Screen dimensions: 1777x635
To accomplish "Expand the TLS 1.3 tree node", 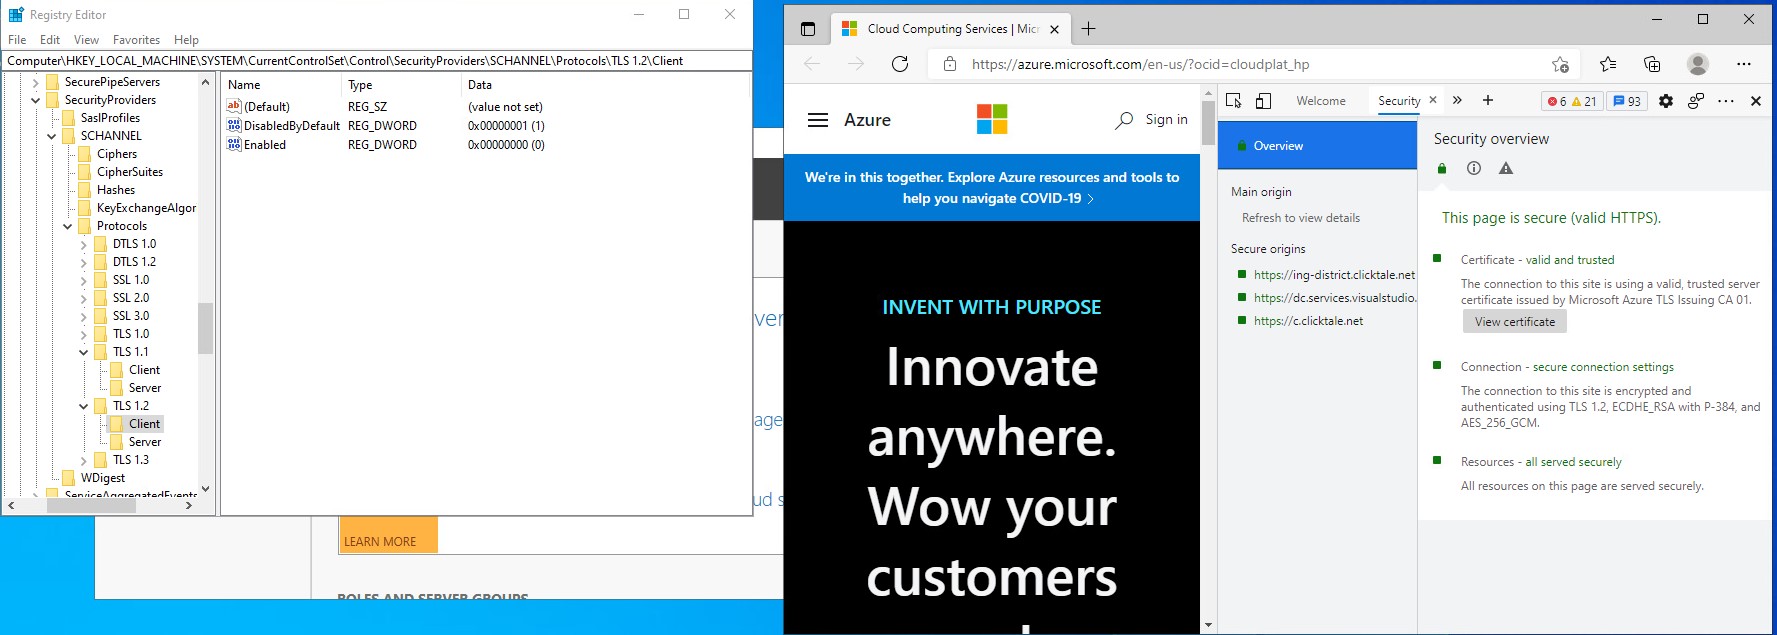I will click(84, 460).
